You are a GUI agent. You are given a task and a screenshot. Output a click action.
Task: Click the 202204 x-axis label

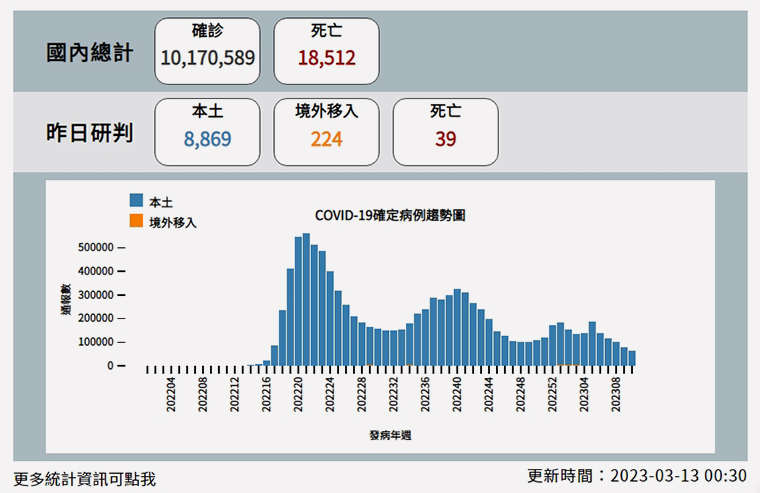[x=171, y=395]
